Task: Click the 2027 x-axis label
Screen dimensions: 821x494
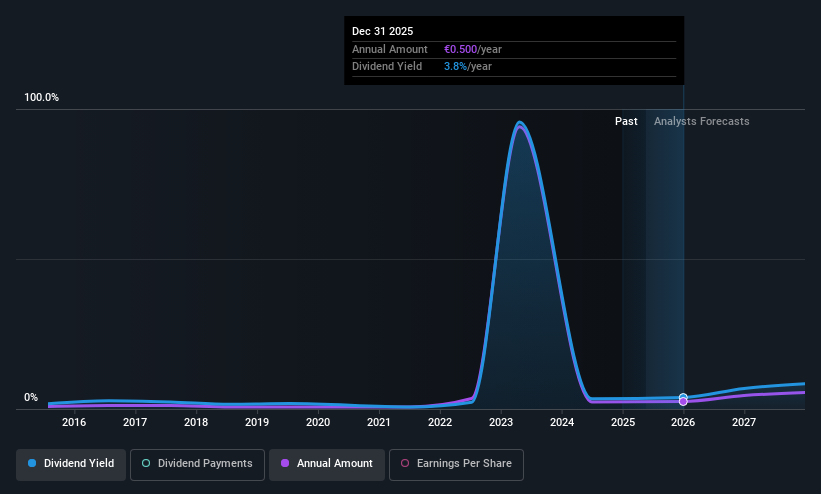Action: pos(744,422)
